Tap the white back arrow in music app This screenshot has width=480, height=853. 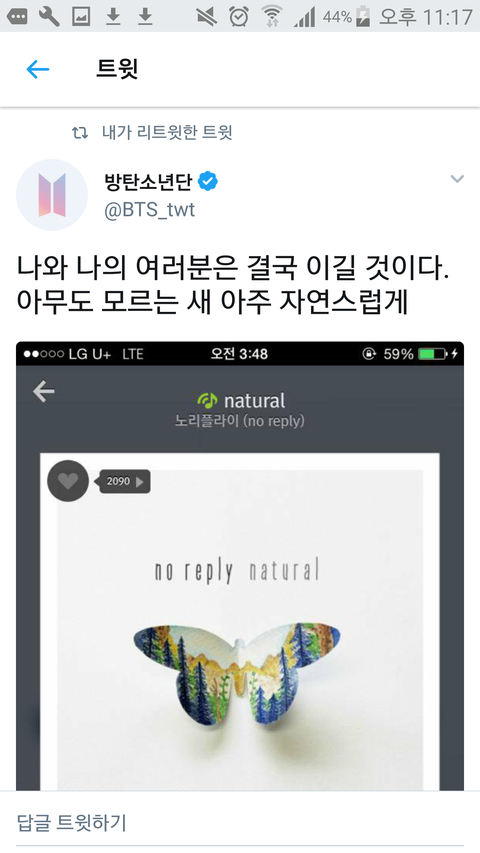[x=44, y=391]
